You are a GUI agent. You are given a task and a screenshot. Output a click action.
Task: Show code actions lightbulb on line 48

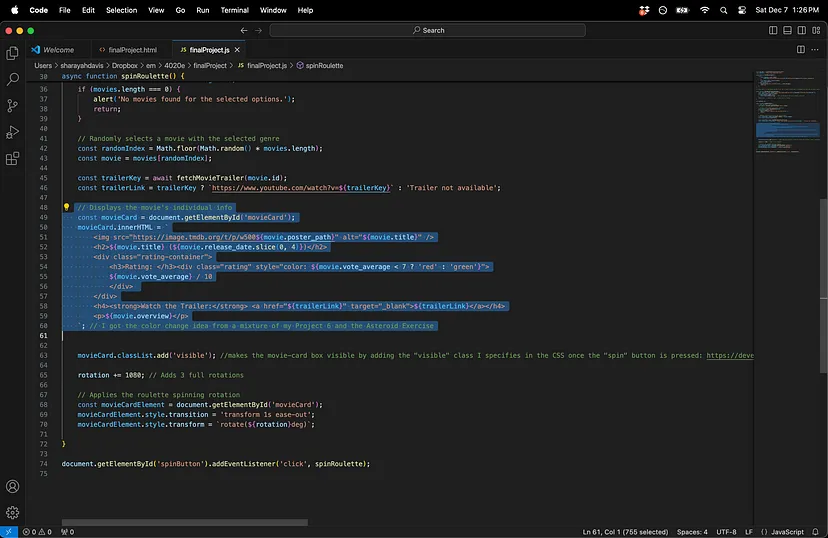66,207
